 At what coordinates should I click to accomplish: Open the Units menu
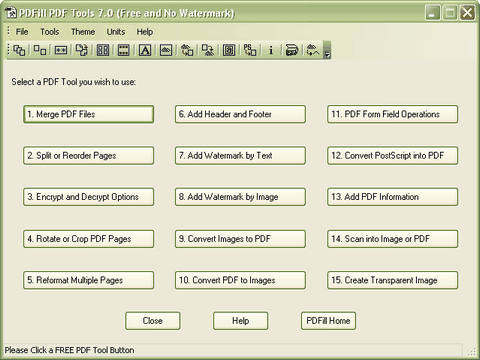tap(116, 32)
